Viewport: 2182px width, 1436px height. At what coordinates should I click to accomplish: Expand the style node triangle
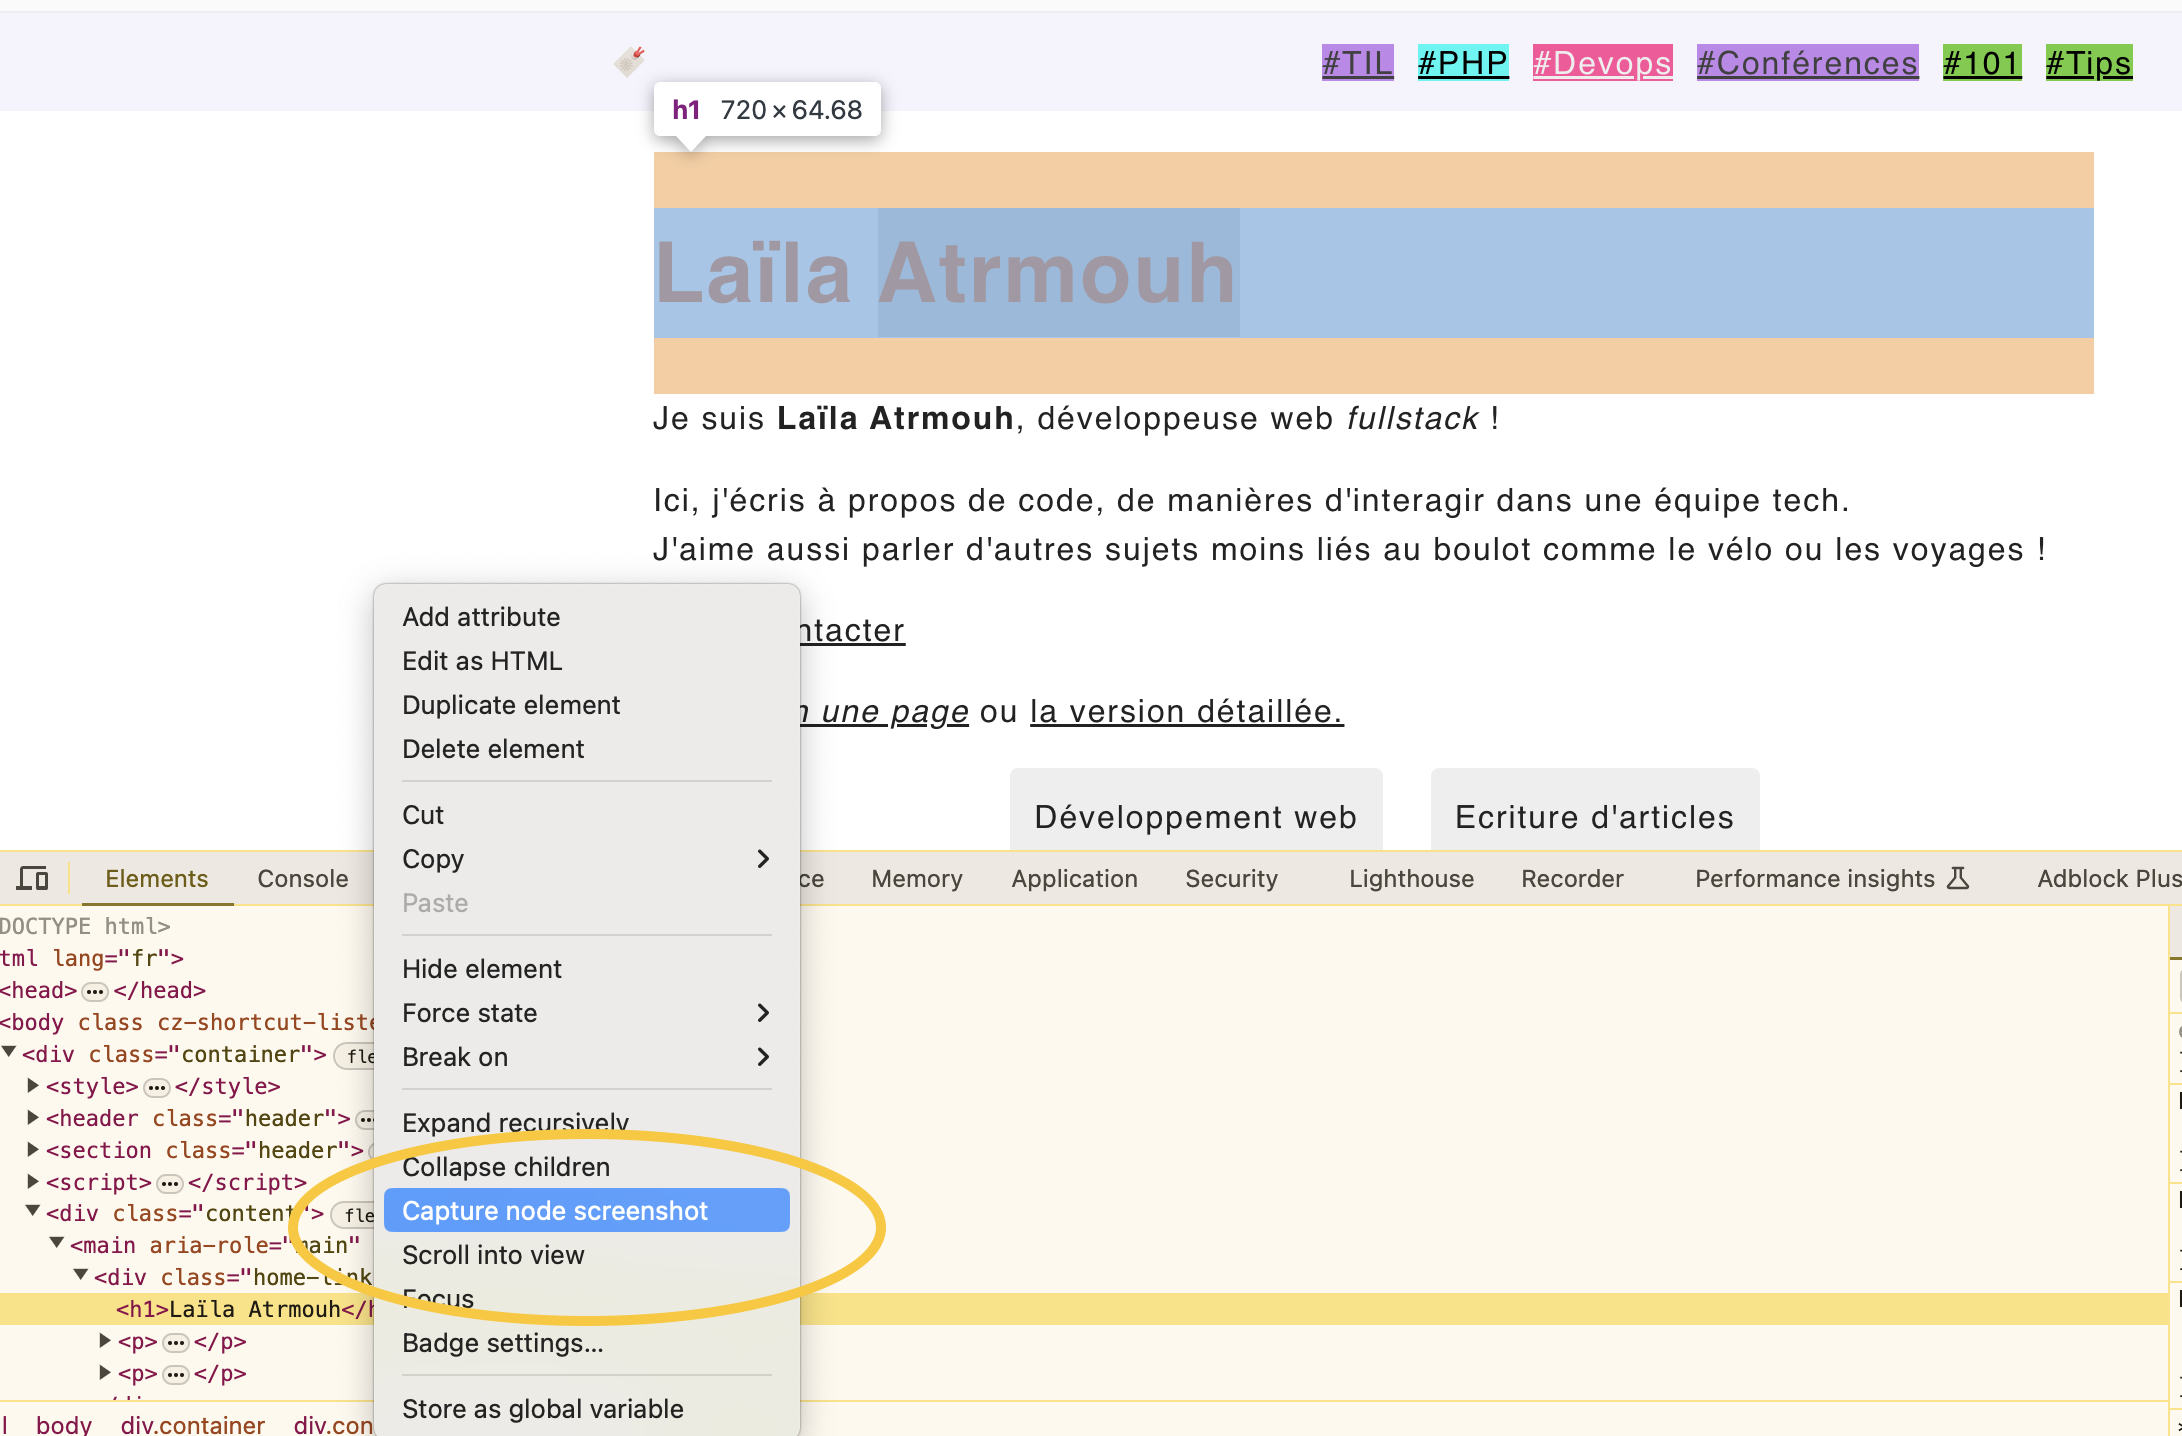click(x=33, y=1085)
